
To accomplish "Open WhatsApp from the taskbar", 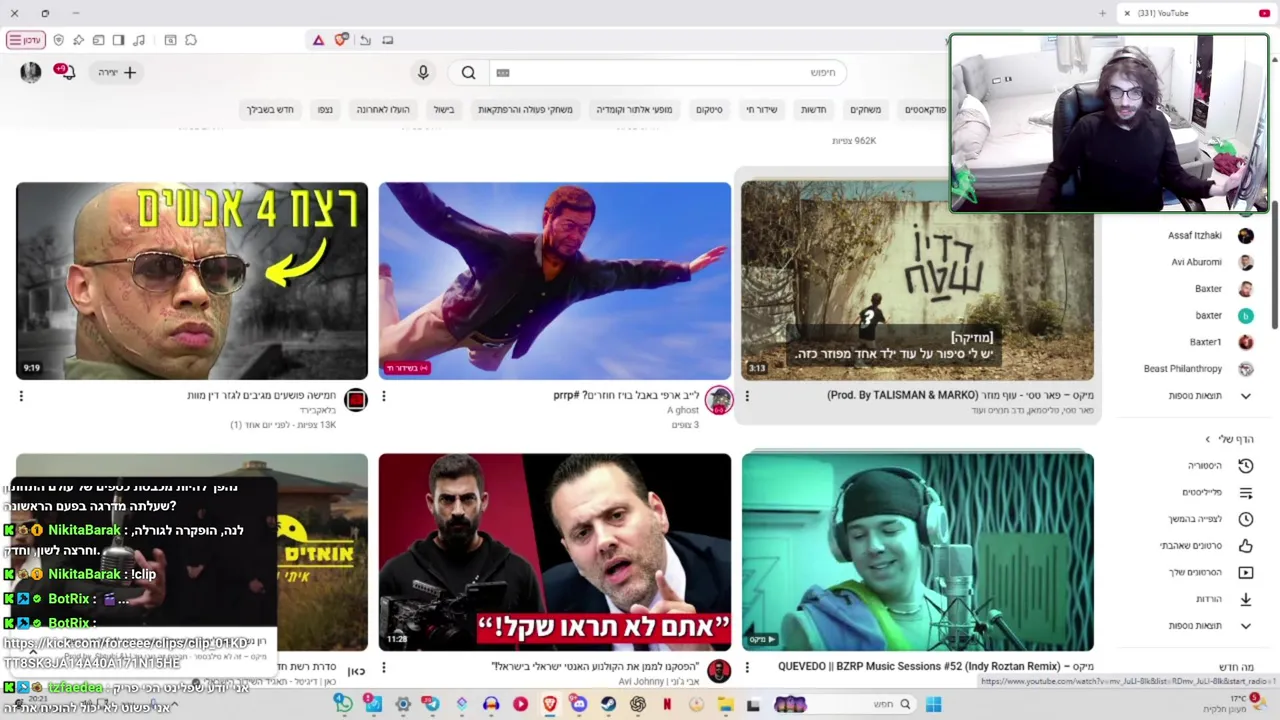I will pos(344,704).
